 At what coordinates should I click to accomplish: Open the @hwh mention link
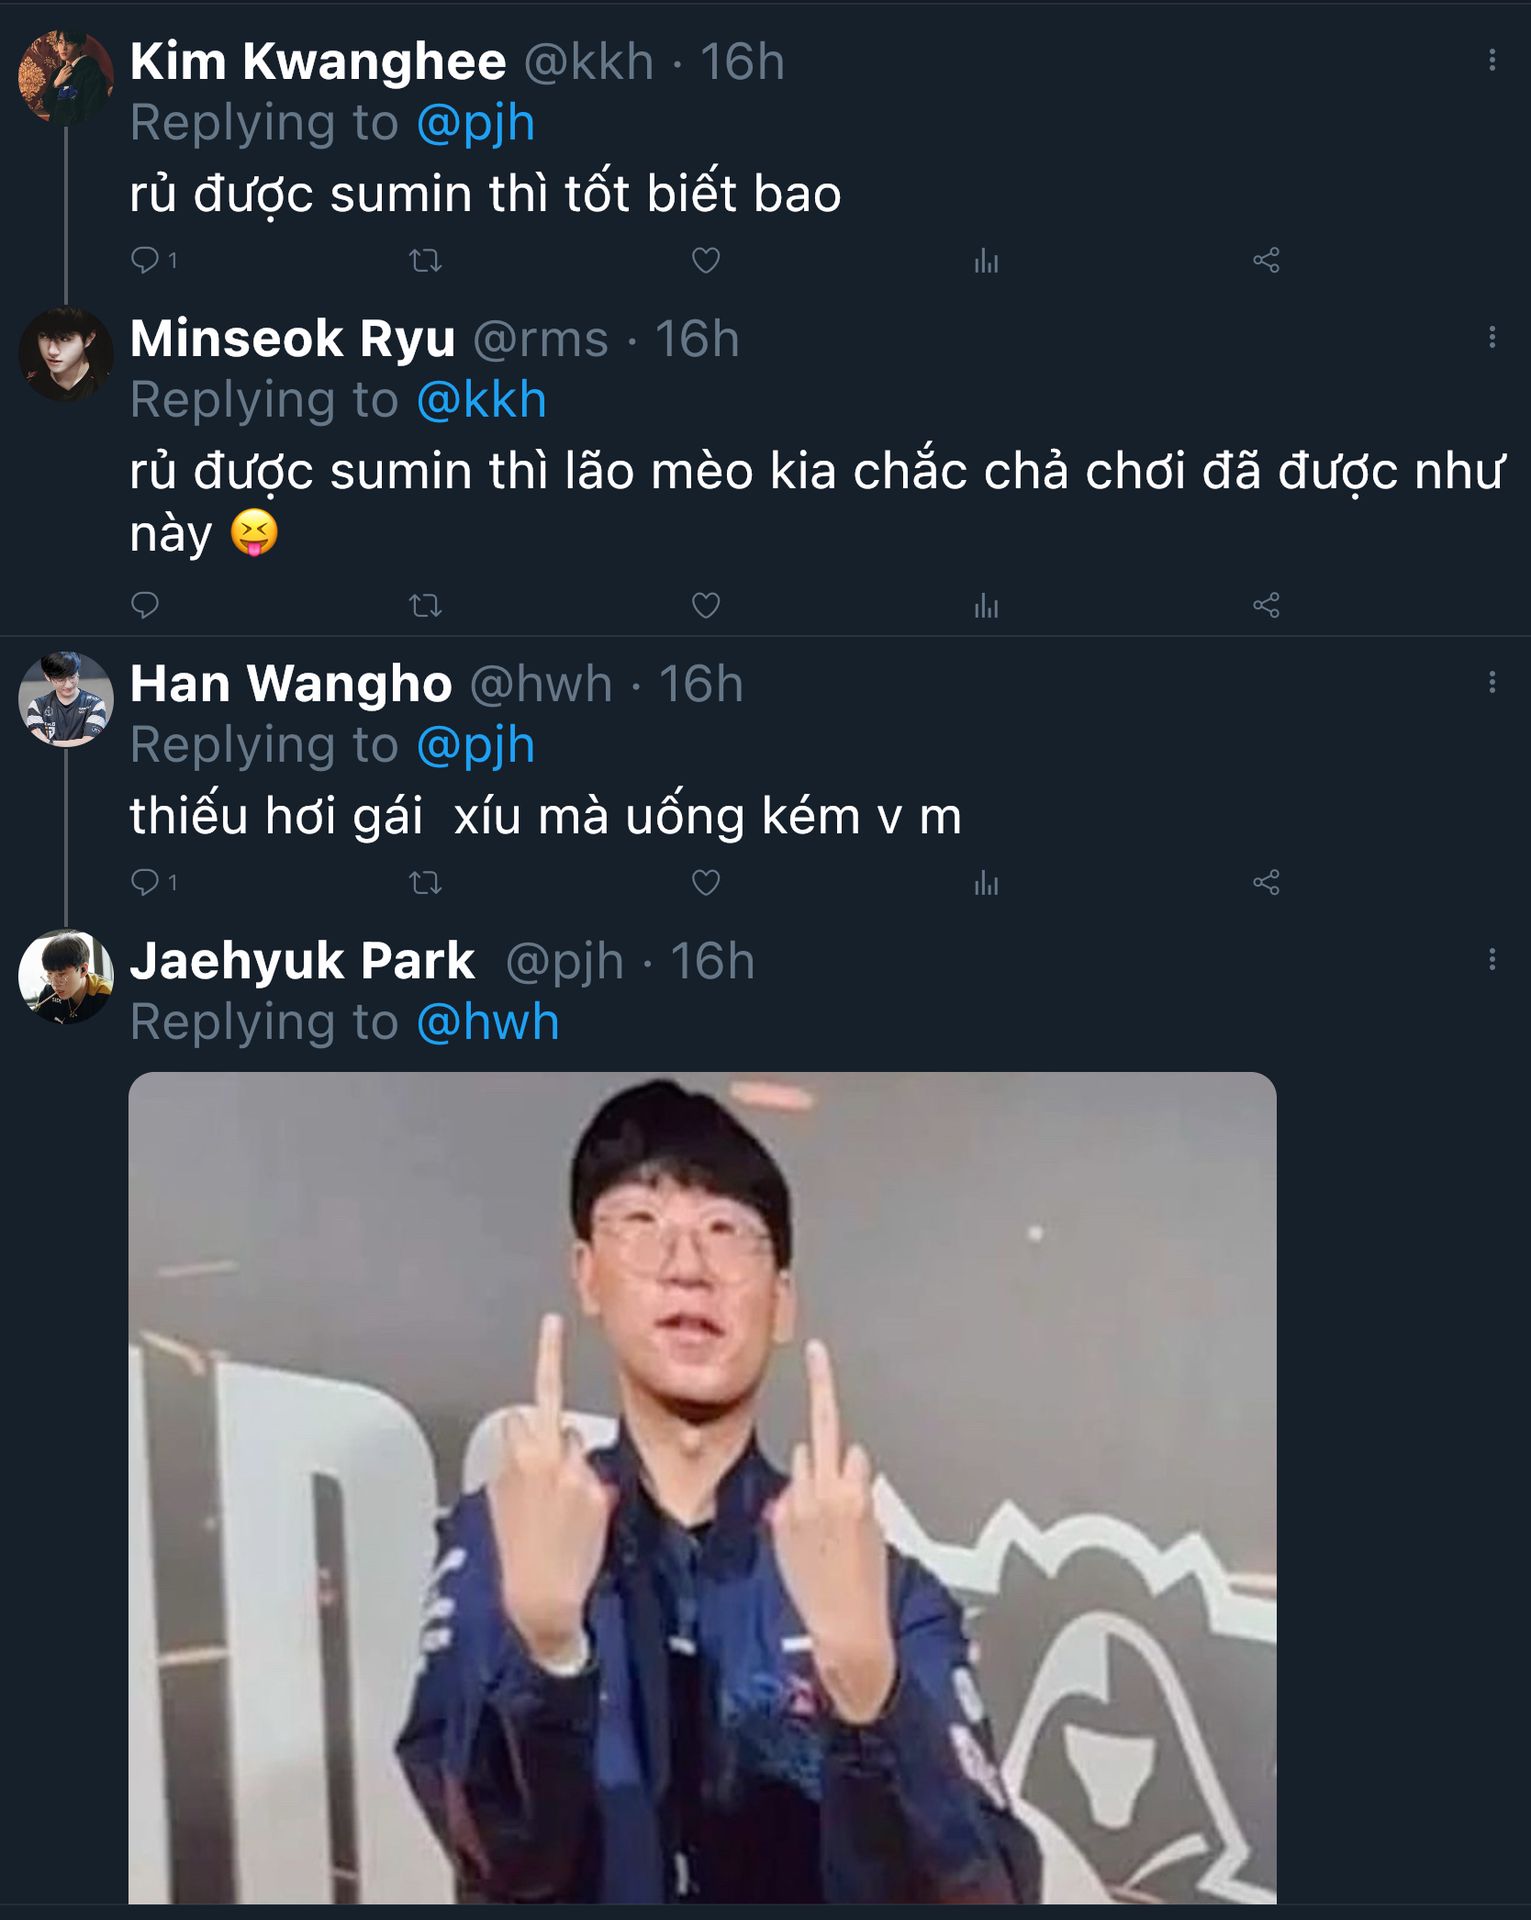pos(488,1022)
